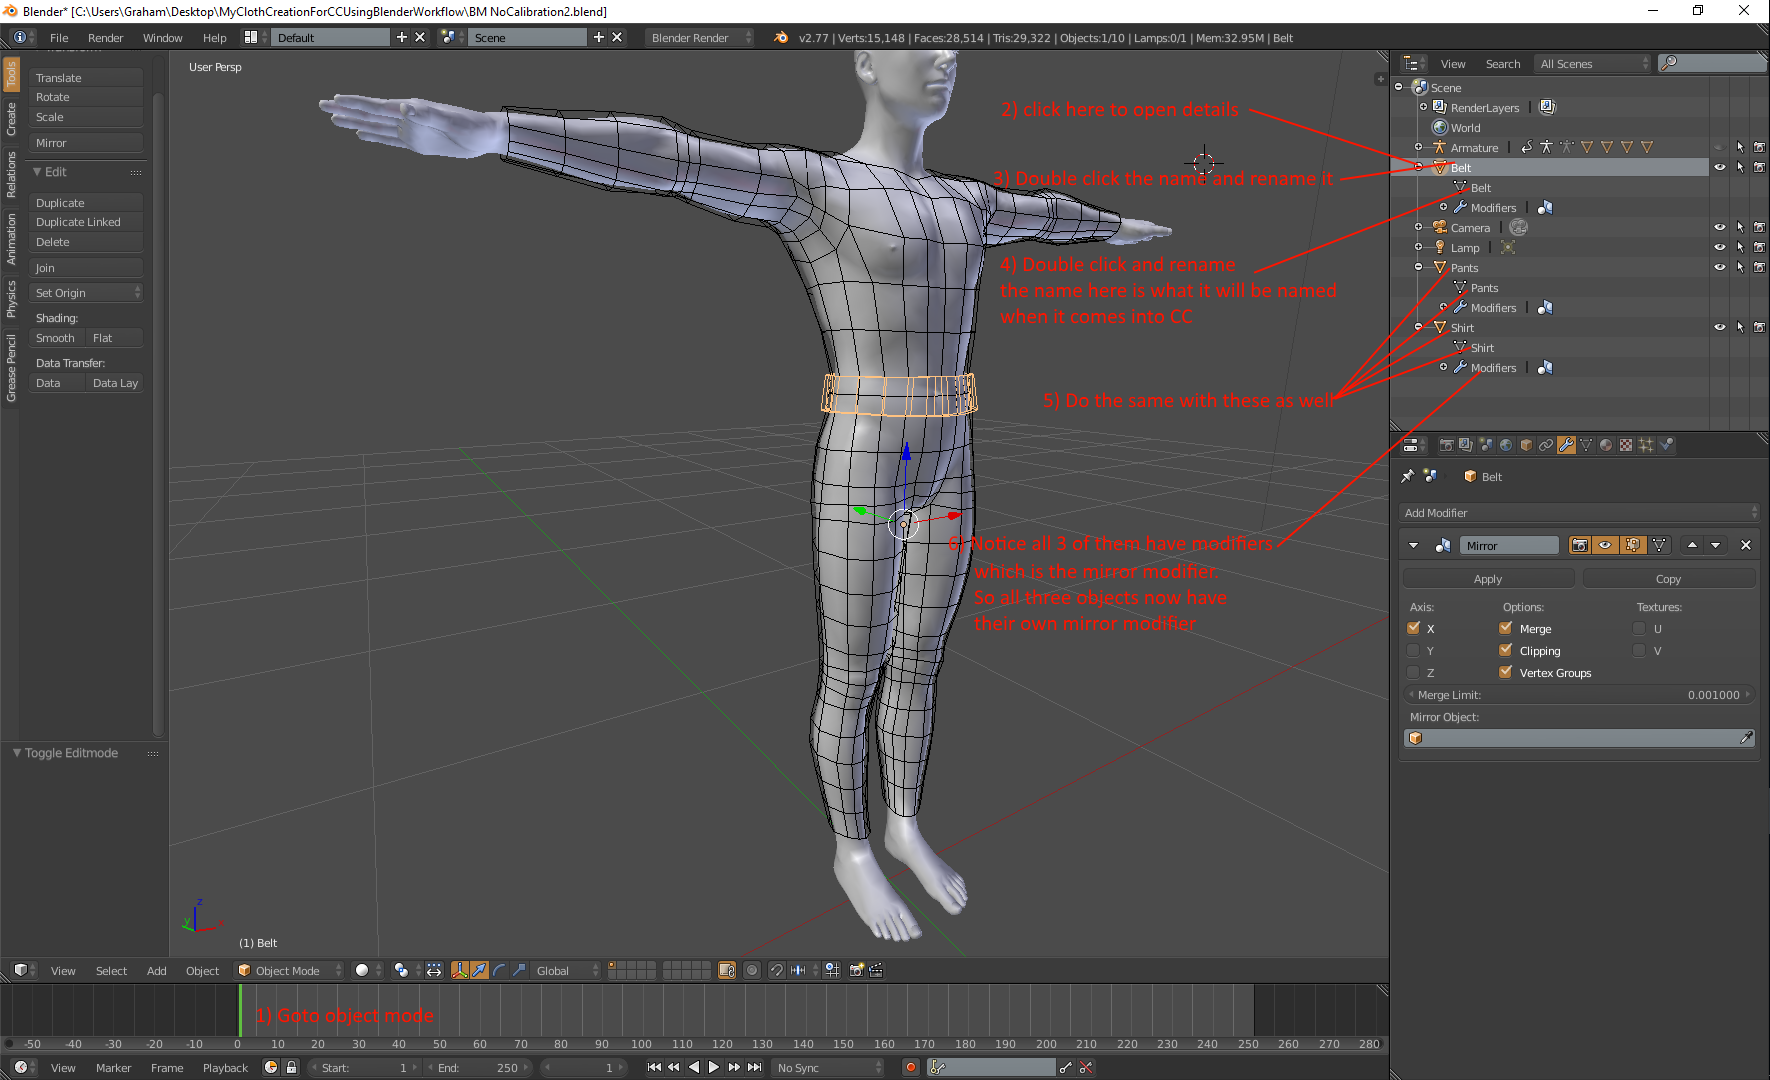Viewport: 1770px width, 1080px height.
Task: Open the Help menu
Action: (214, 37)
